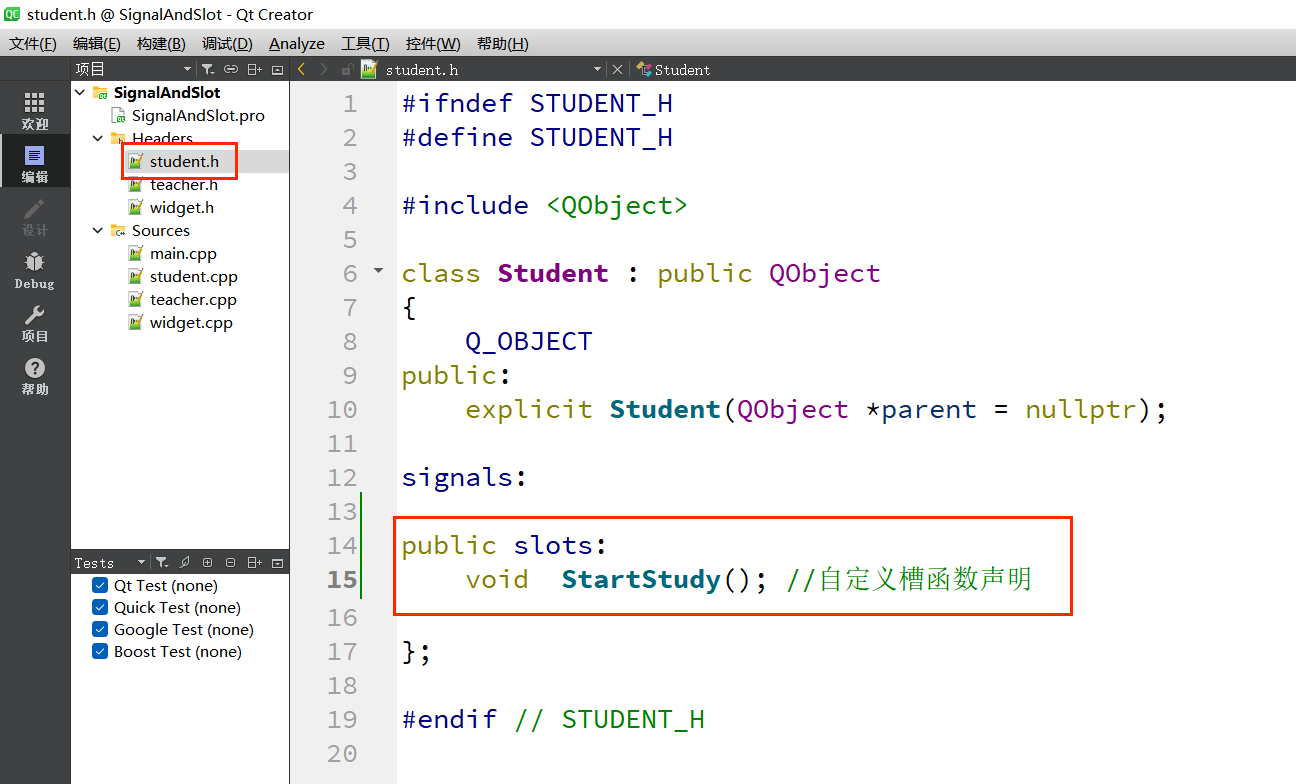Click '#include <QObject>' line in editor

click(x=545, y=205)
